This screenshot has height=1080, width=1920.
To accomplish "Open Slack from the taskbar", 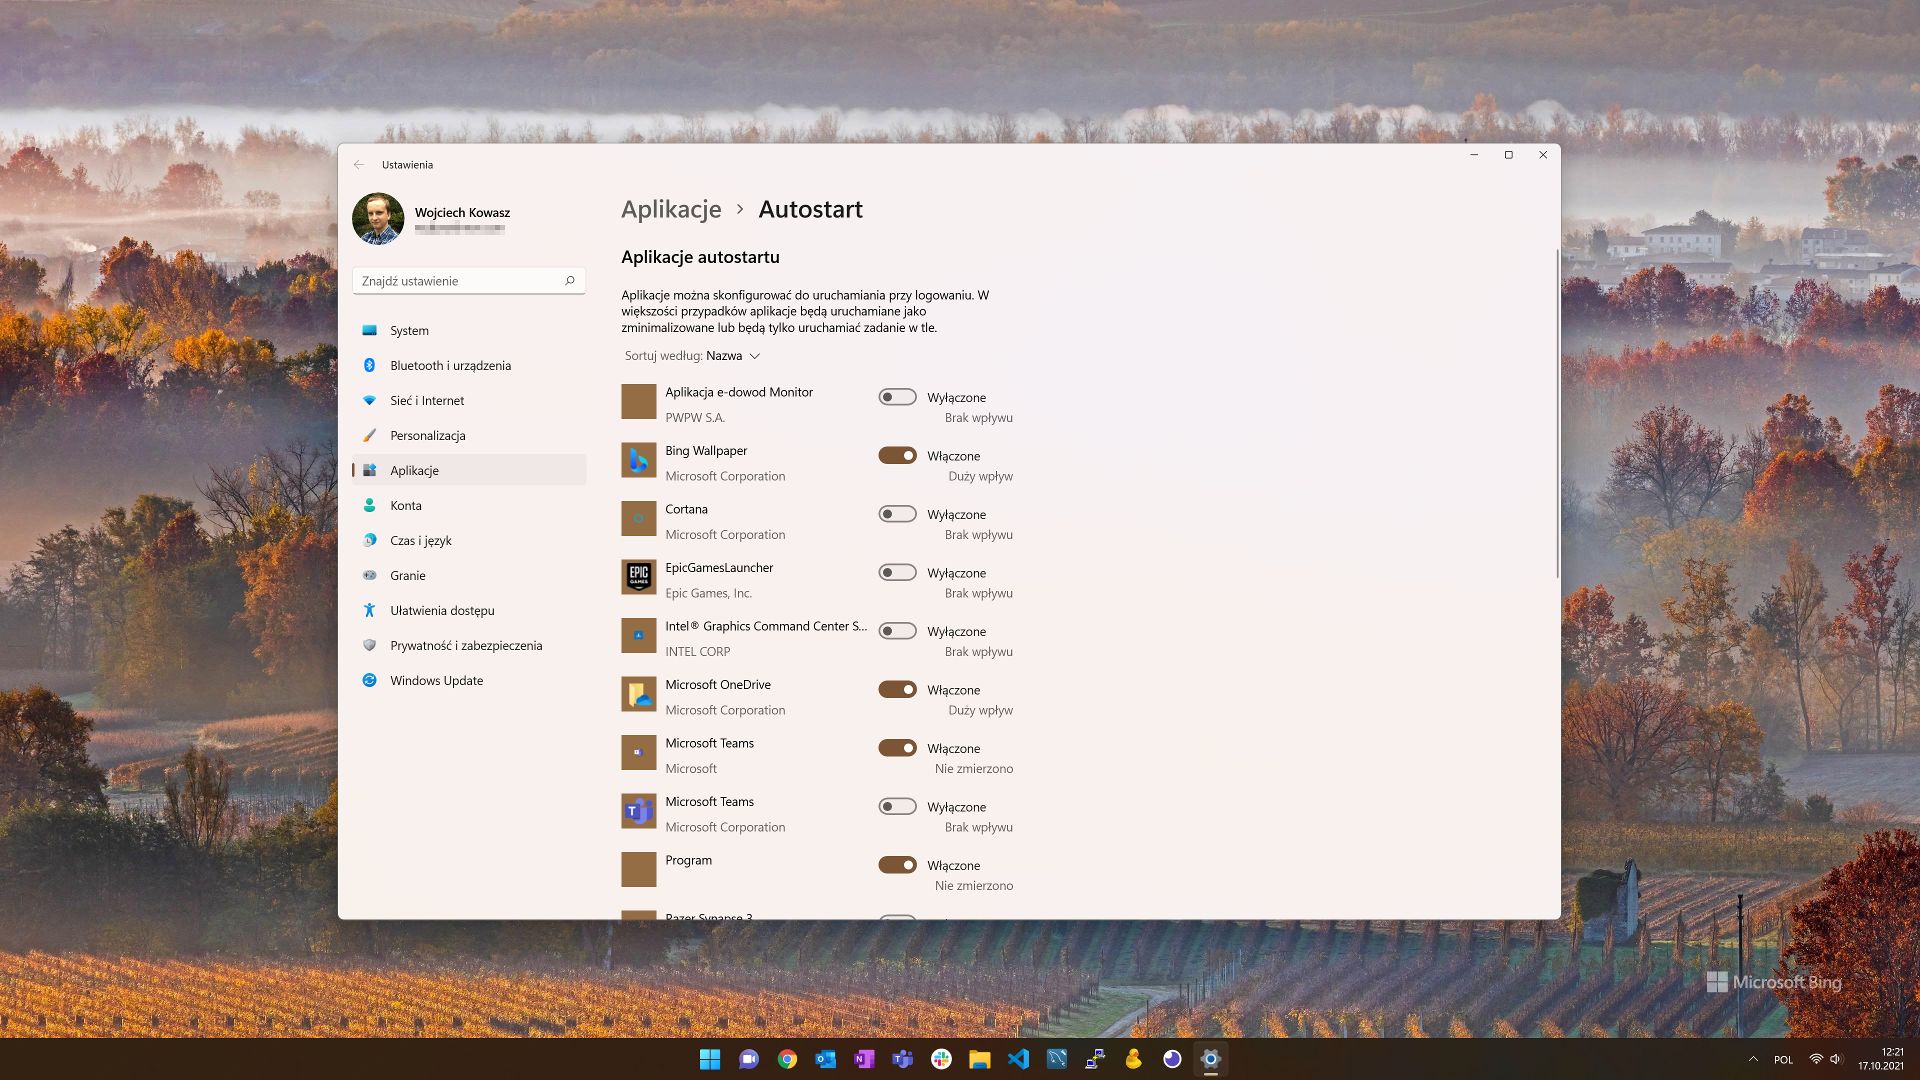I will click(941, 1059).
